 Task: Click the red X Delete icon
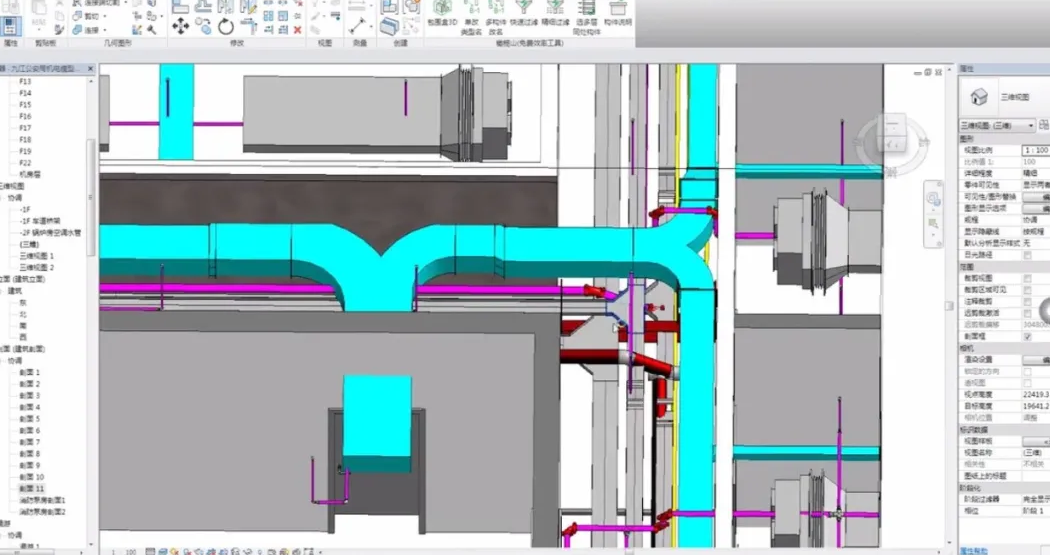[297, 29]
